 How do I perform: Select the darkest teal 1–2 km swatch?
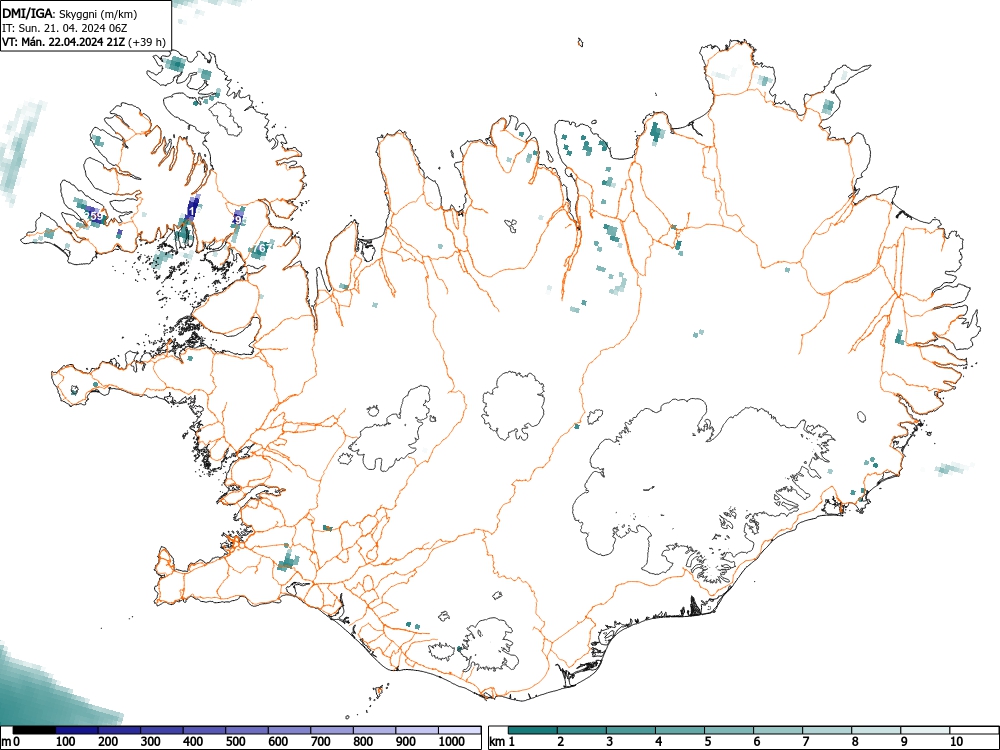[x=533, y=730]
